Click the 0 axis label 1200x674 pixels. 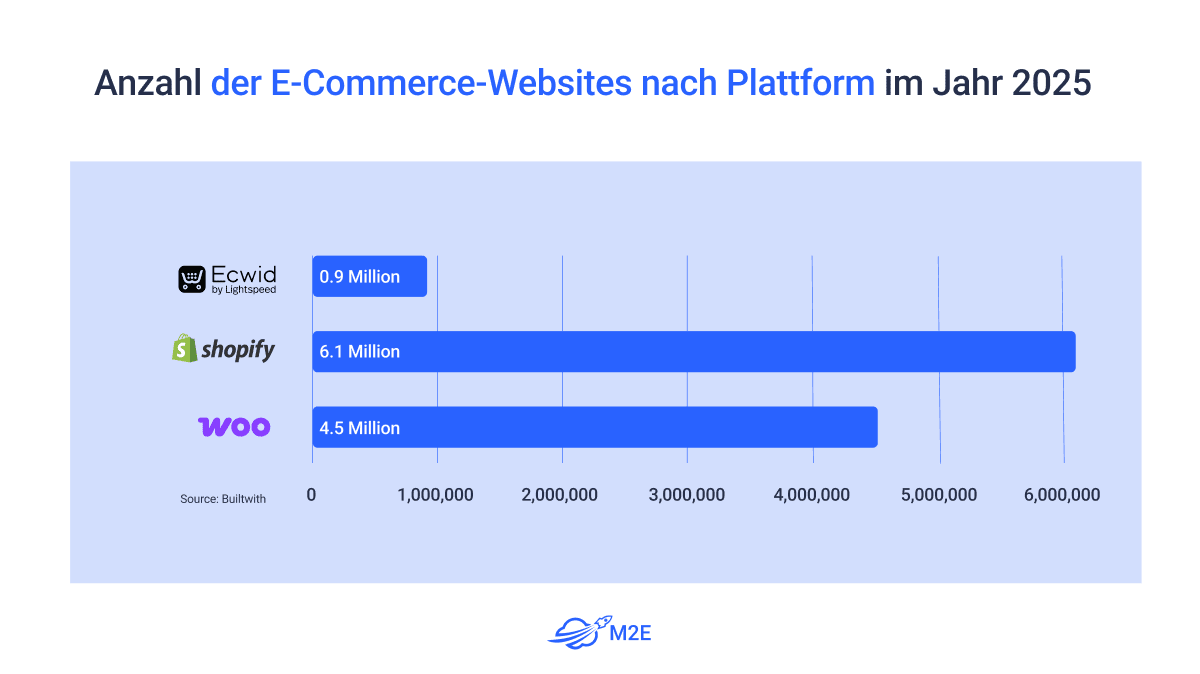click(x=312, y=495)
